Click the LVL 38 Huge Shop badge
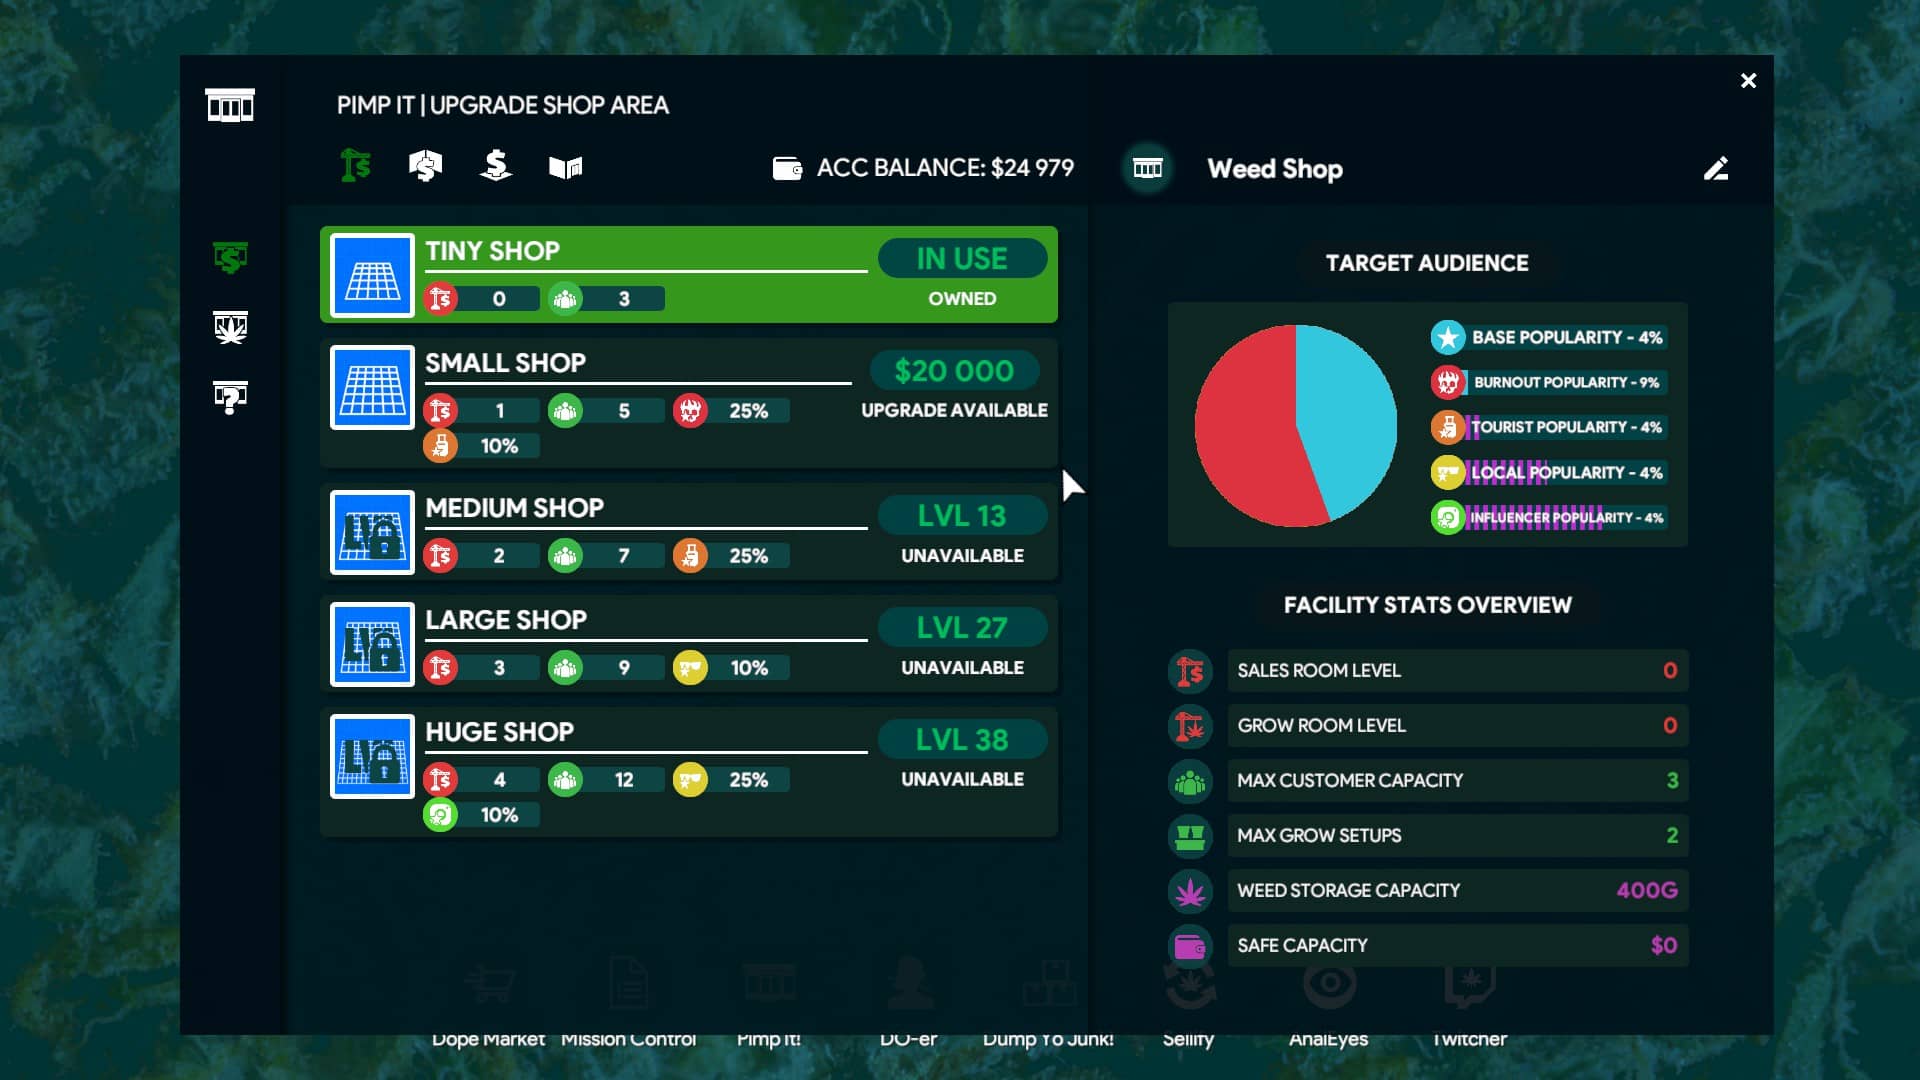 962,740
